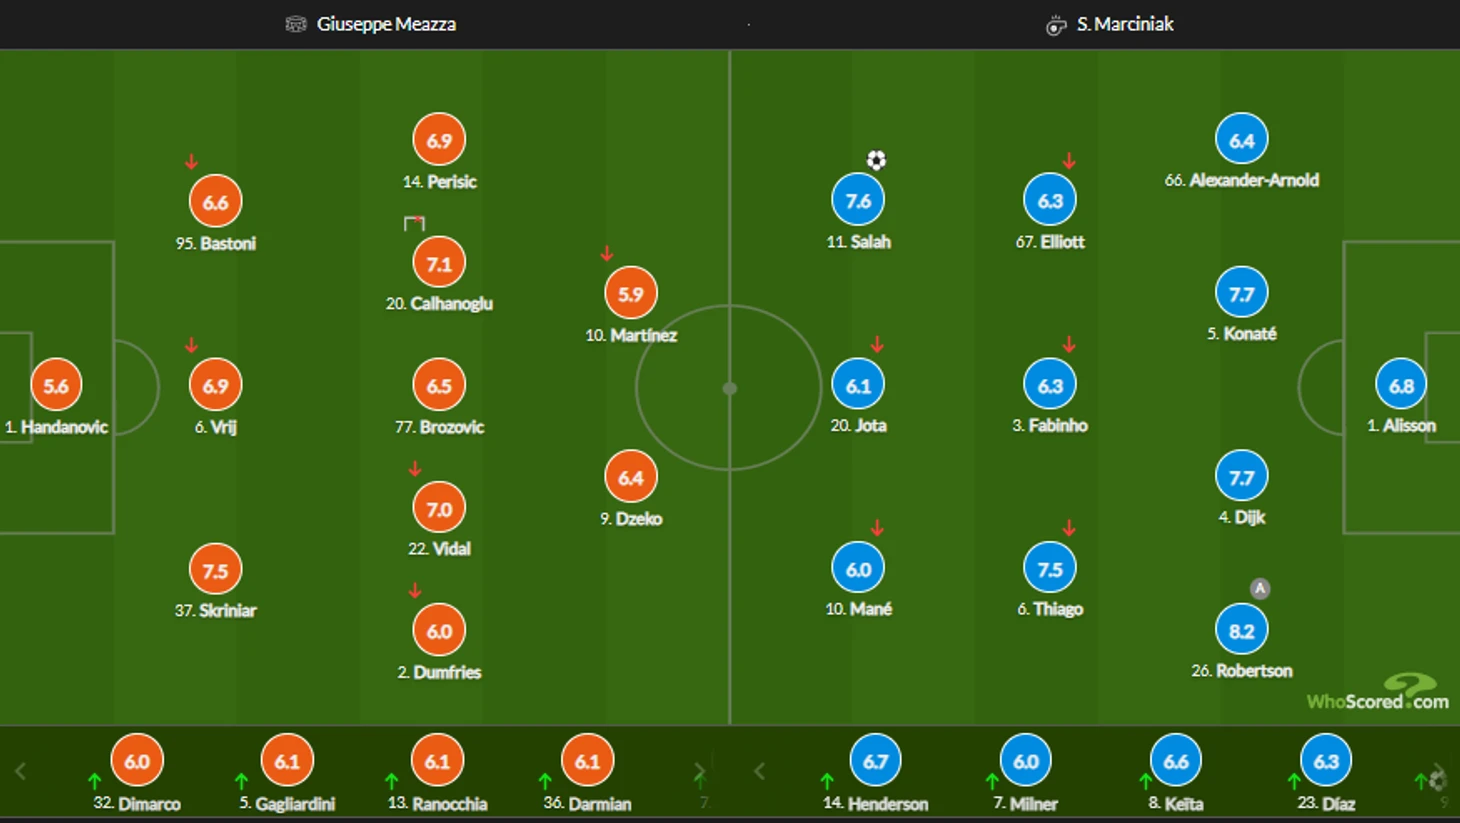Click the missed penalty icon above Calhanoglu
1460x823 pixels.
pos(414,223)
